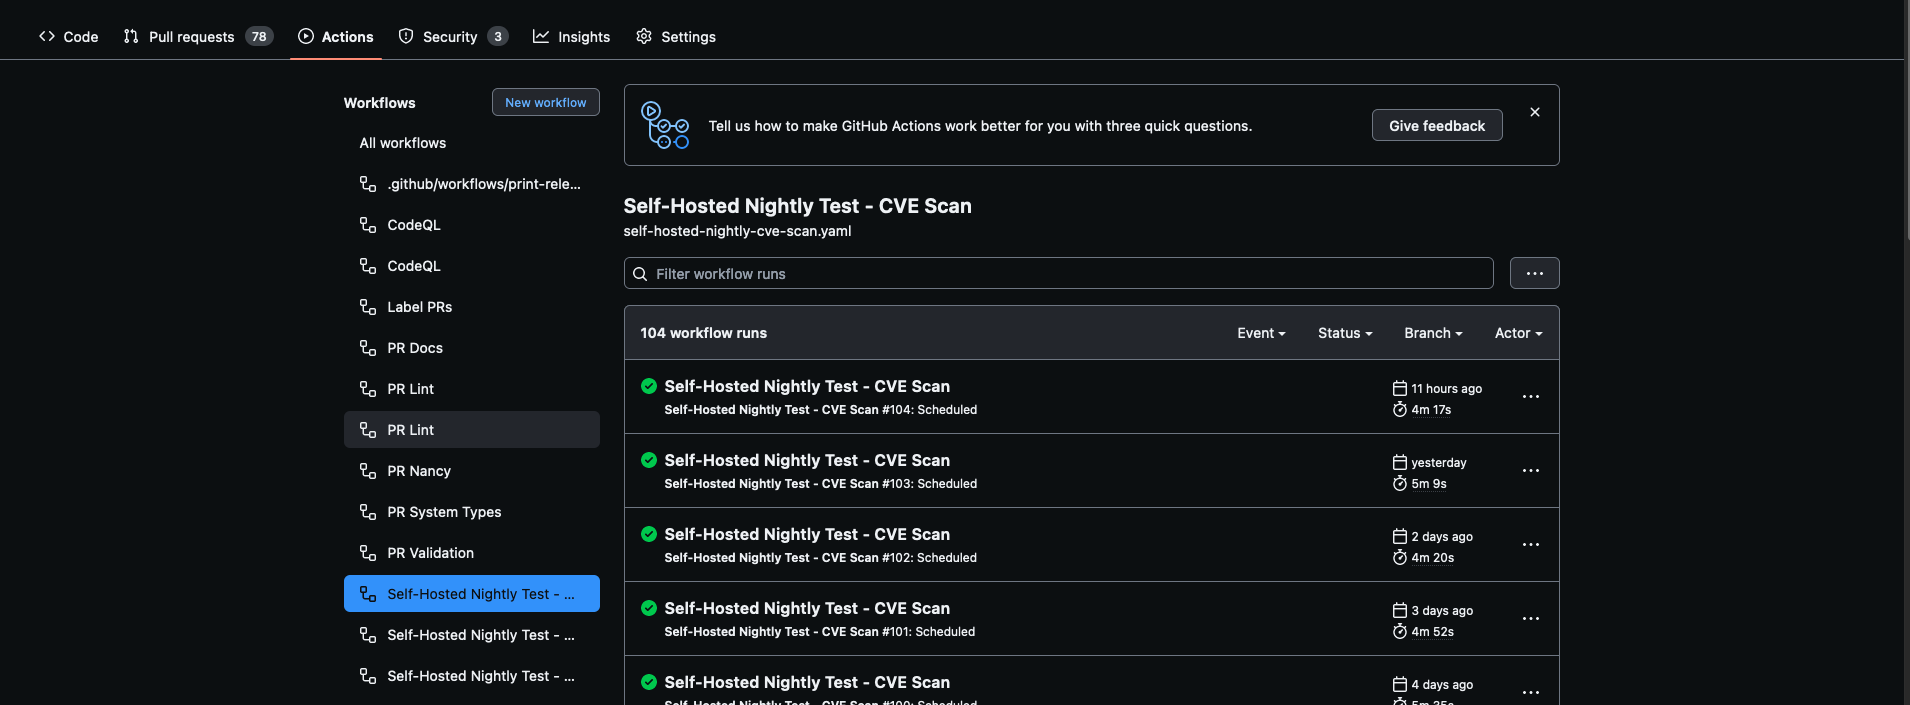Open run #101 CVE Scan title link
Screen dimensions: 1910x705
[807, 608]
